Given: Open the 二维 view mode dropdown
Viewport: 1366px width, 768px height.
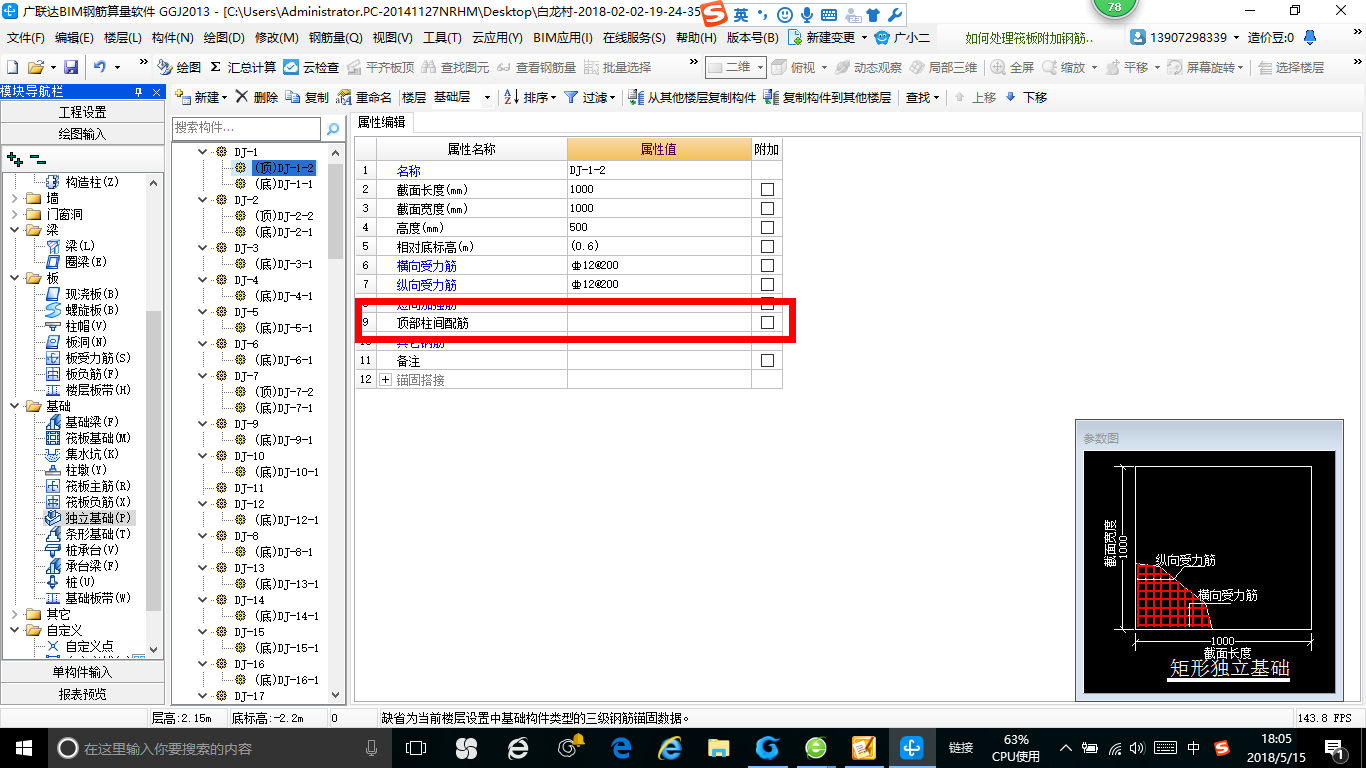Looking at the screenshot, I should coord(761,67).
